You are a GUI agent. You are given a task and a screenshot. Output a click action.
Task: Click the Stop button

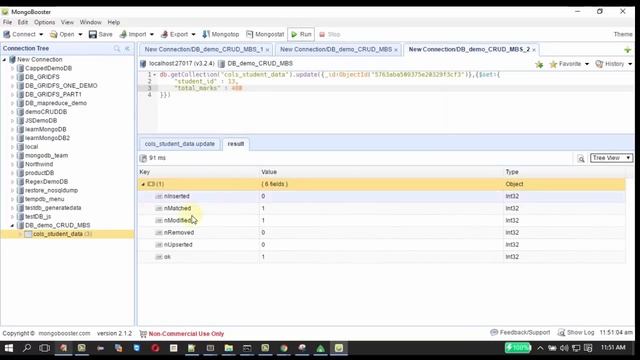[x=330, y=34]
